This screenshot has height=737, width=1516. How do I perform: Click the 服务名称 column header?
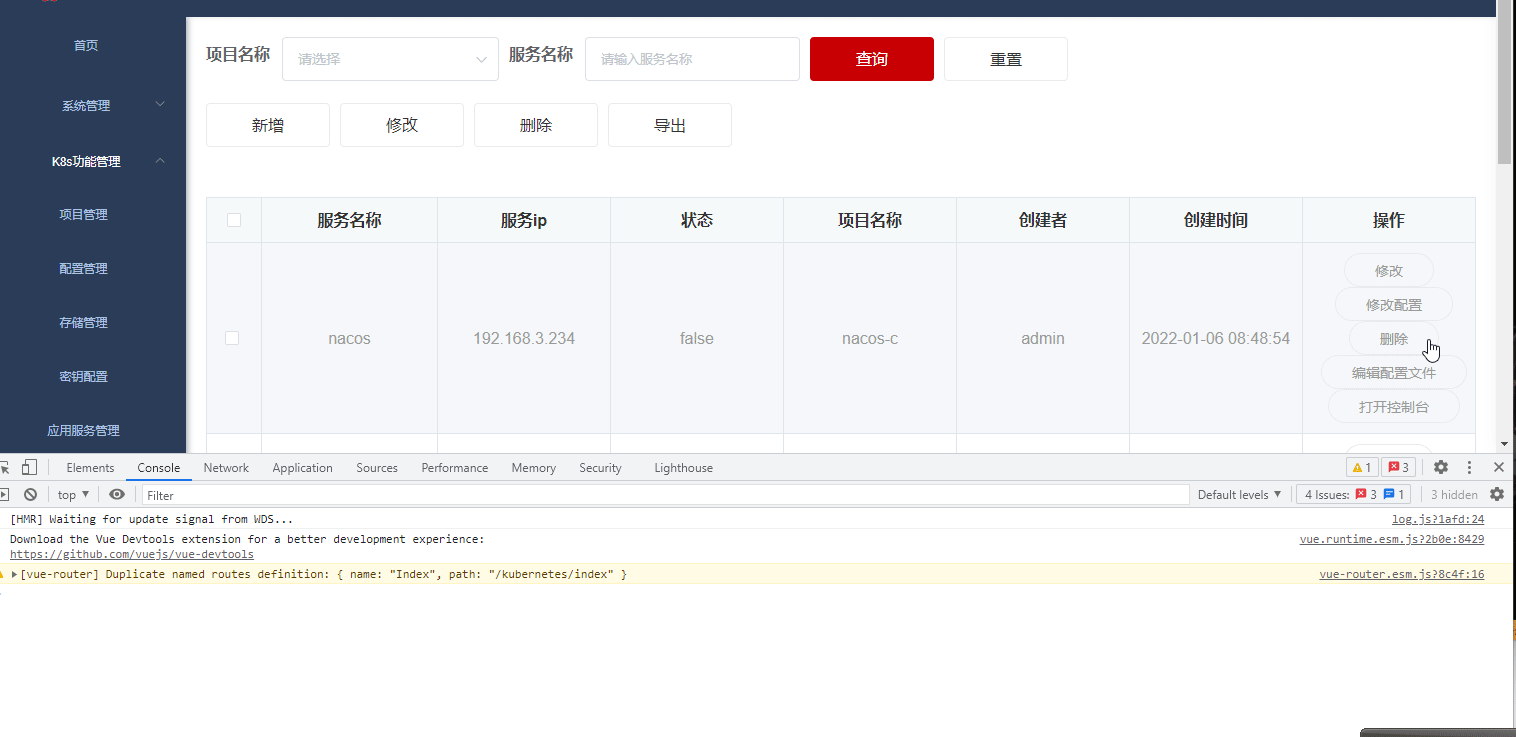coord(349,220)
